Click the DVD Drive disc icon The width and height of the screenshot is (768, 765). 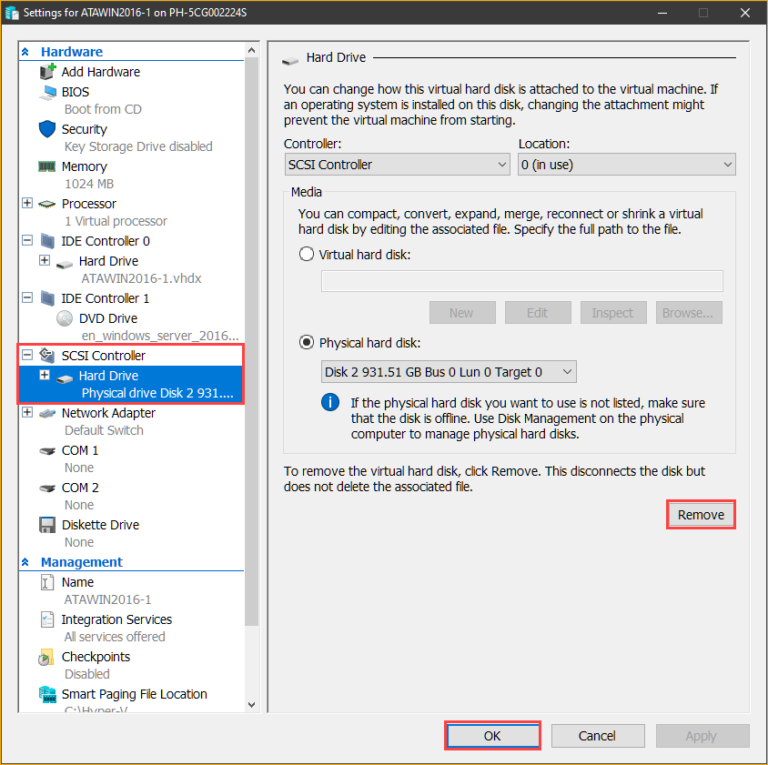[64, 318]
